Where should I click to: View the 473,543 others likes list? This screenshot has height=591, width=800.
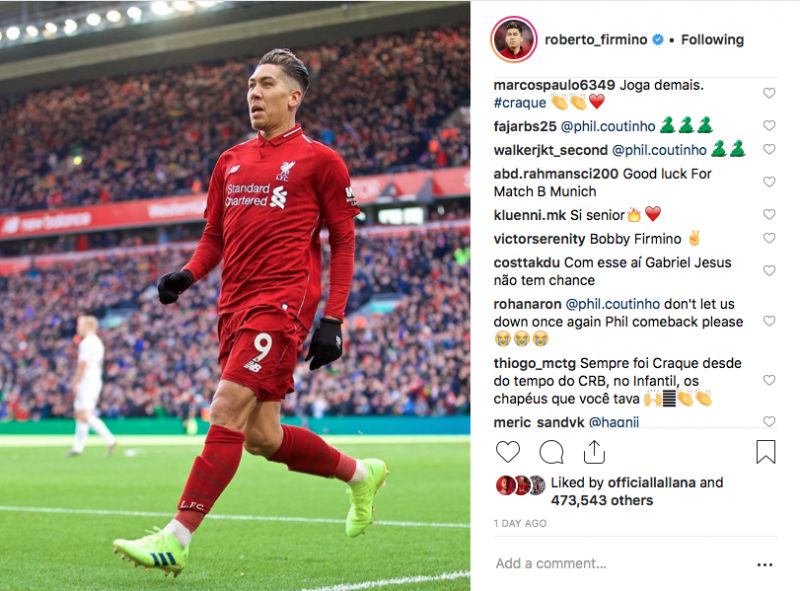pos(602,501)
